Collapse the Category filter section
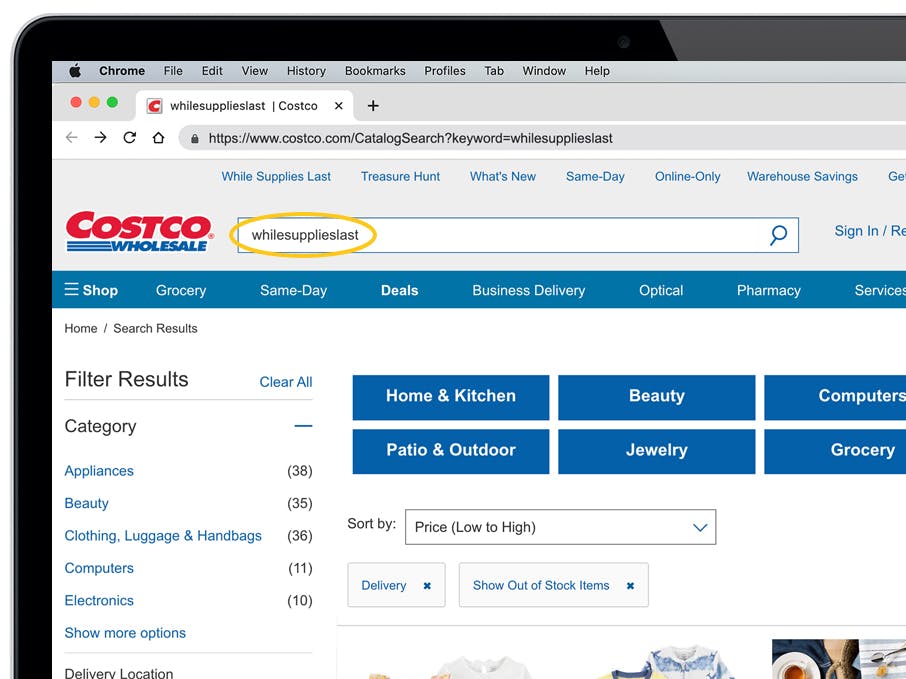 pos(303,426)
